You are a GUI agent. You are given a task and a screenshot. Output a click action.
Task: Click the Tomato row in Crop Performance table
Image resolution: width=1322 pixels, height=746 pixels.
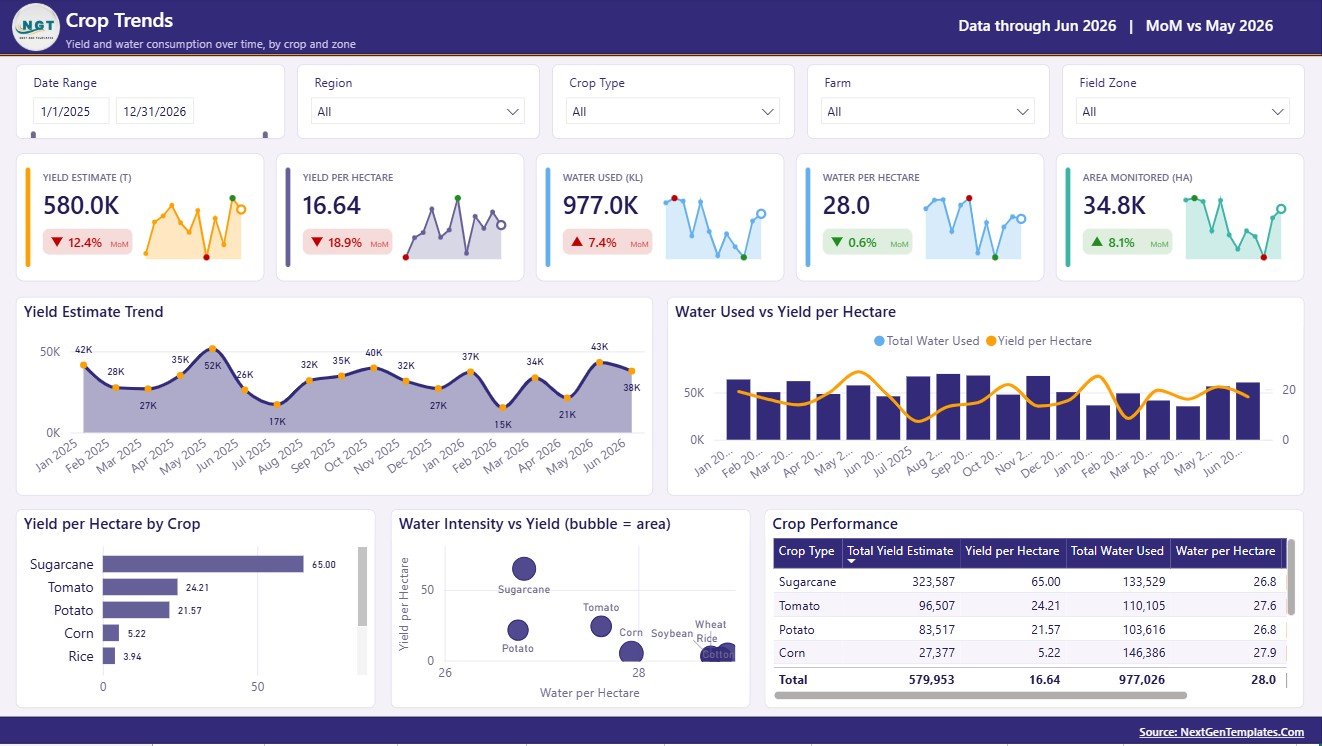[x=1028, y=606]
